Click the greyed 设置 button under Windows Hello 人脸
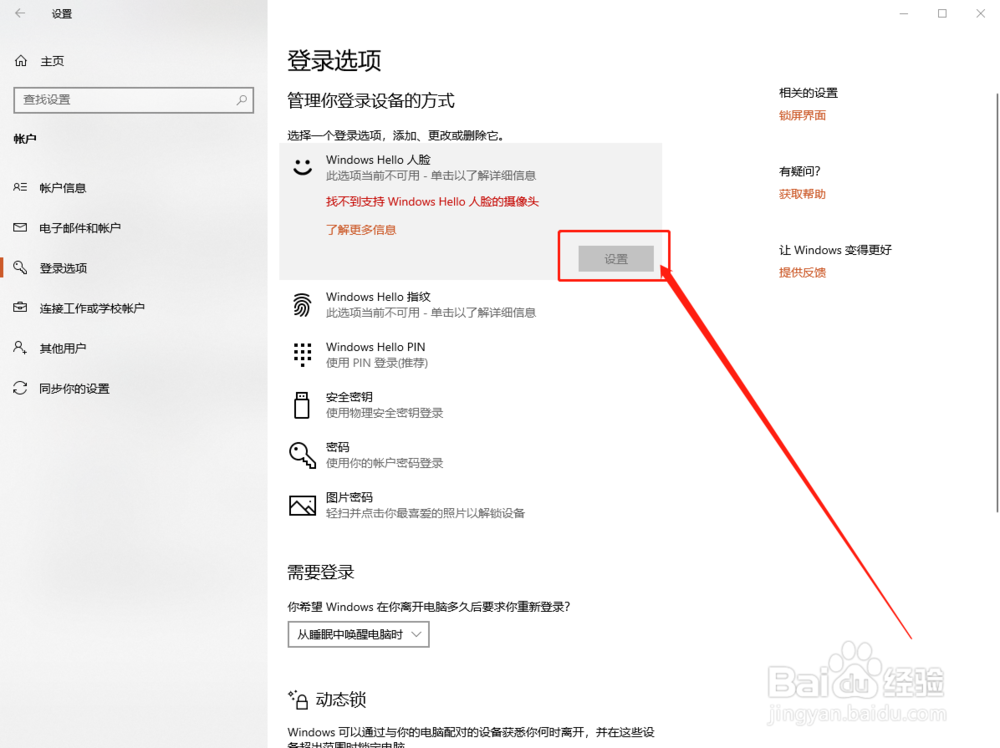 point(616,259)
